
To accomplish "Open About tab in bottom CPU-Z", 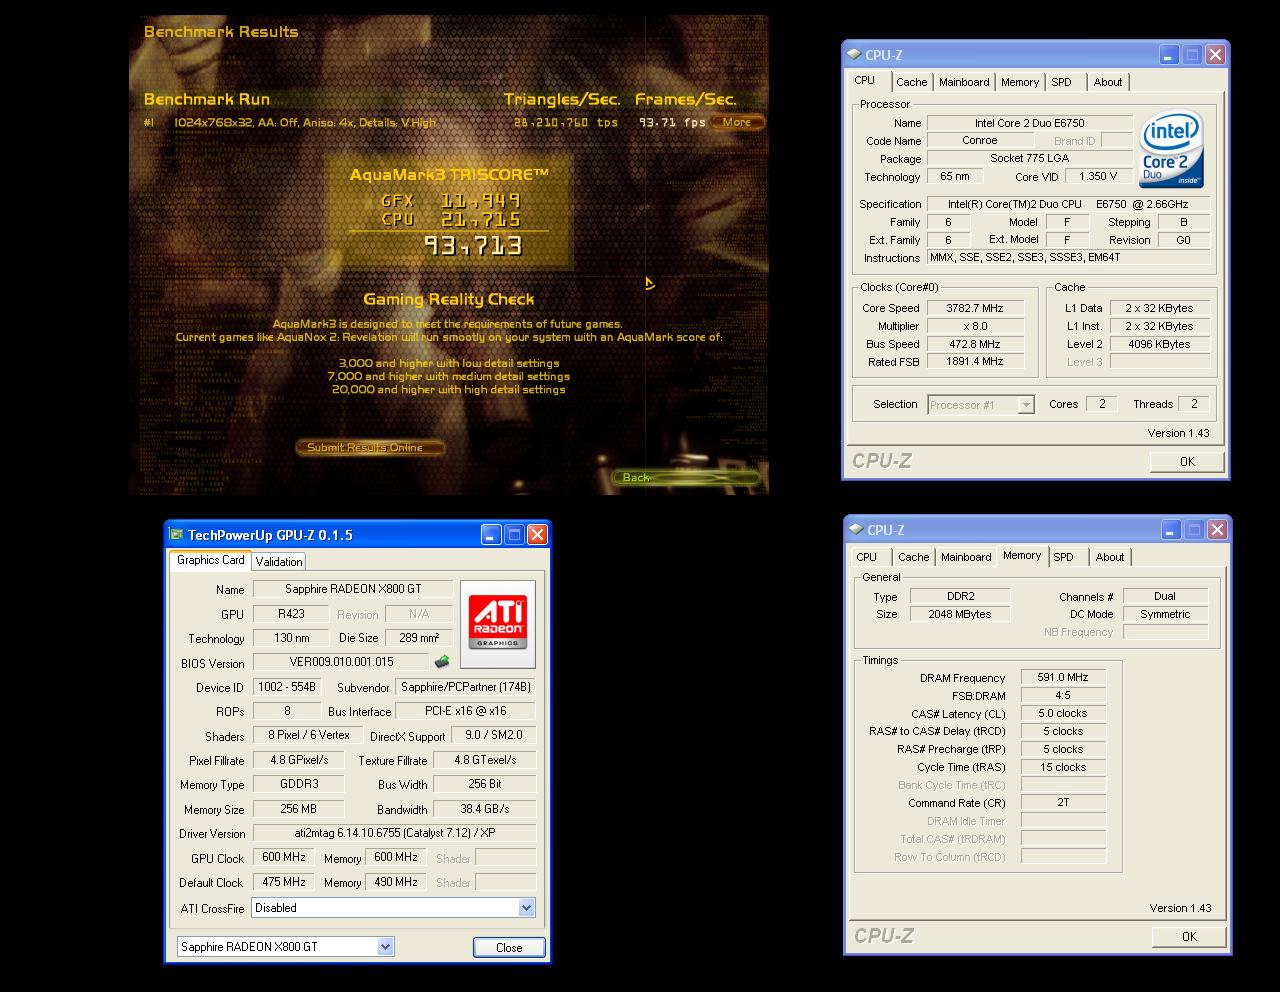I will coord(1110,557).
